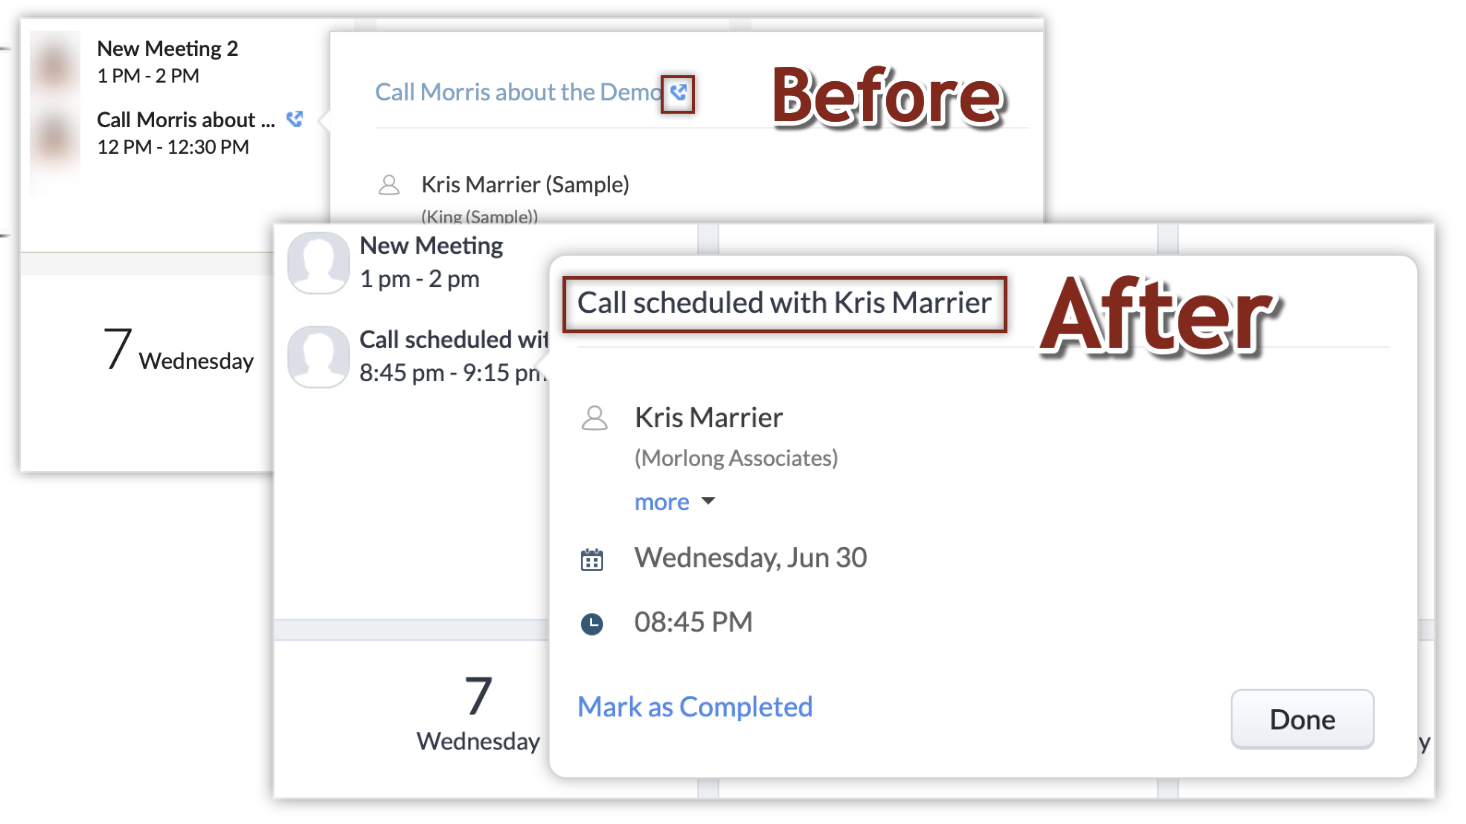Select the avatar next to New Meeting 1 pm - 2 pm
The image size is (1466, 824).
pyautogui.click(x=318, y=263)
